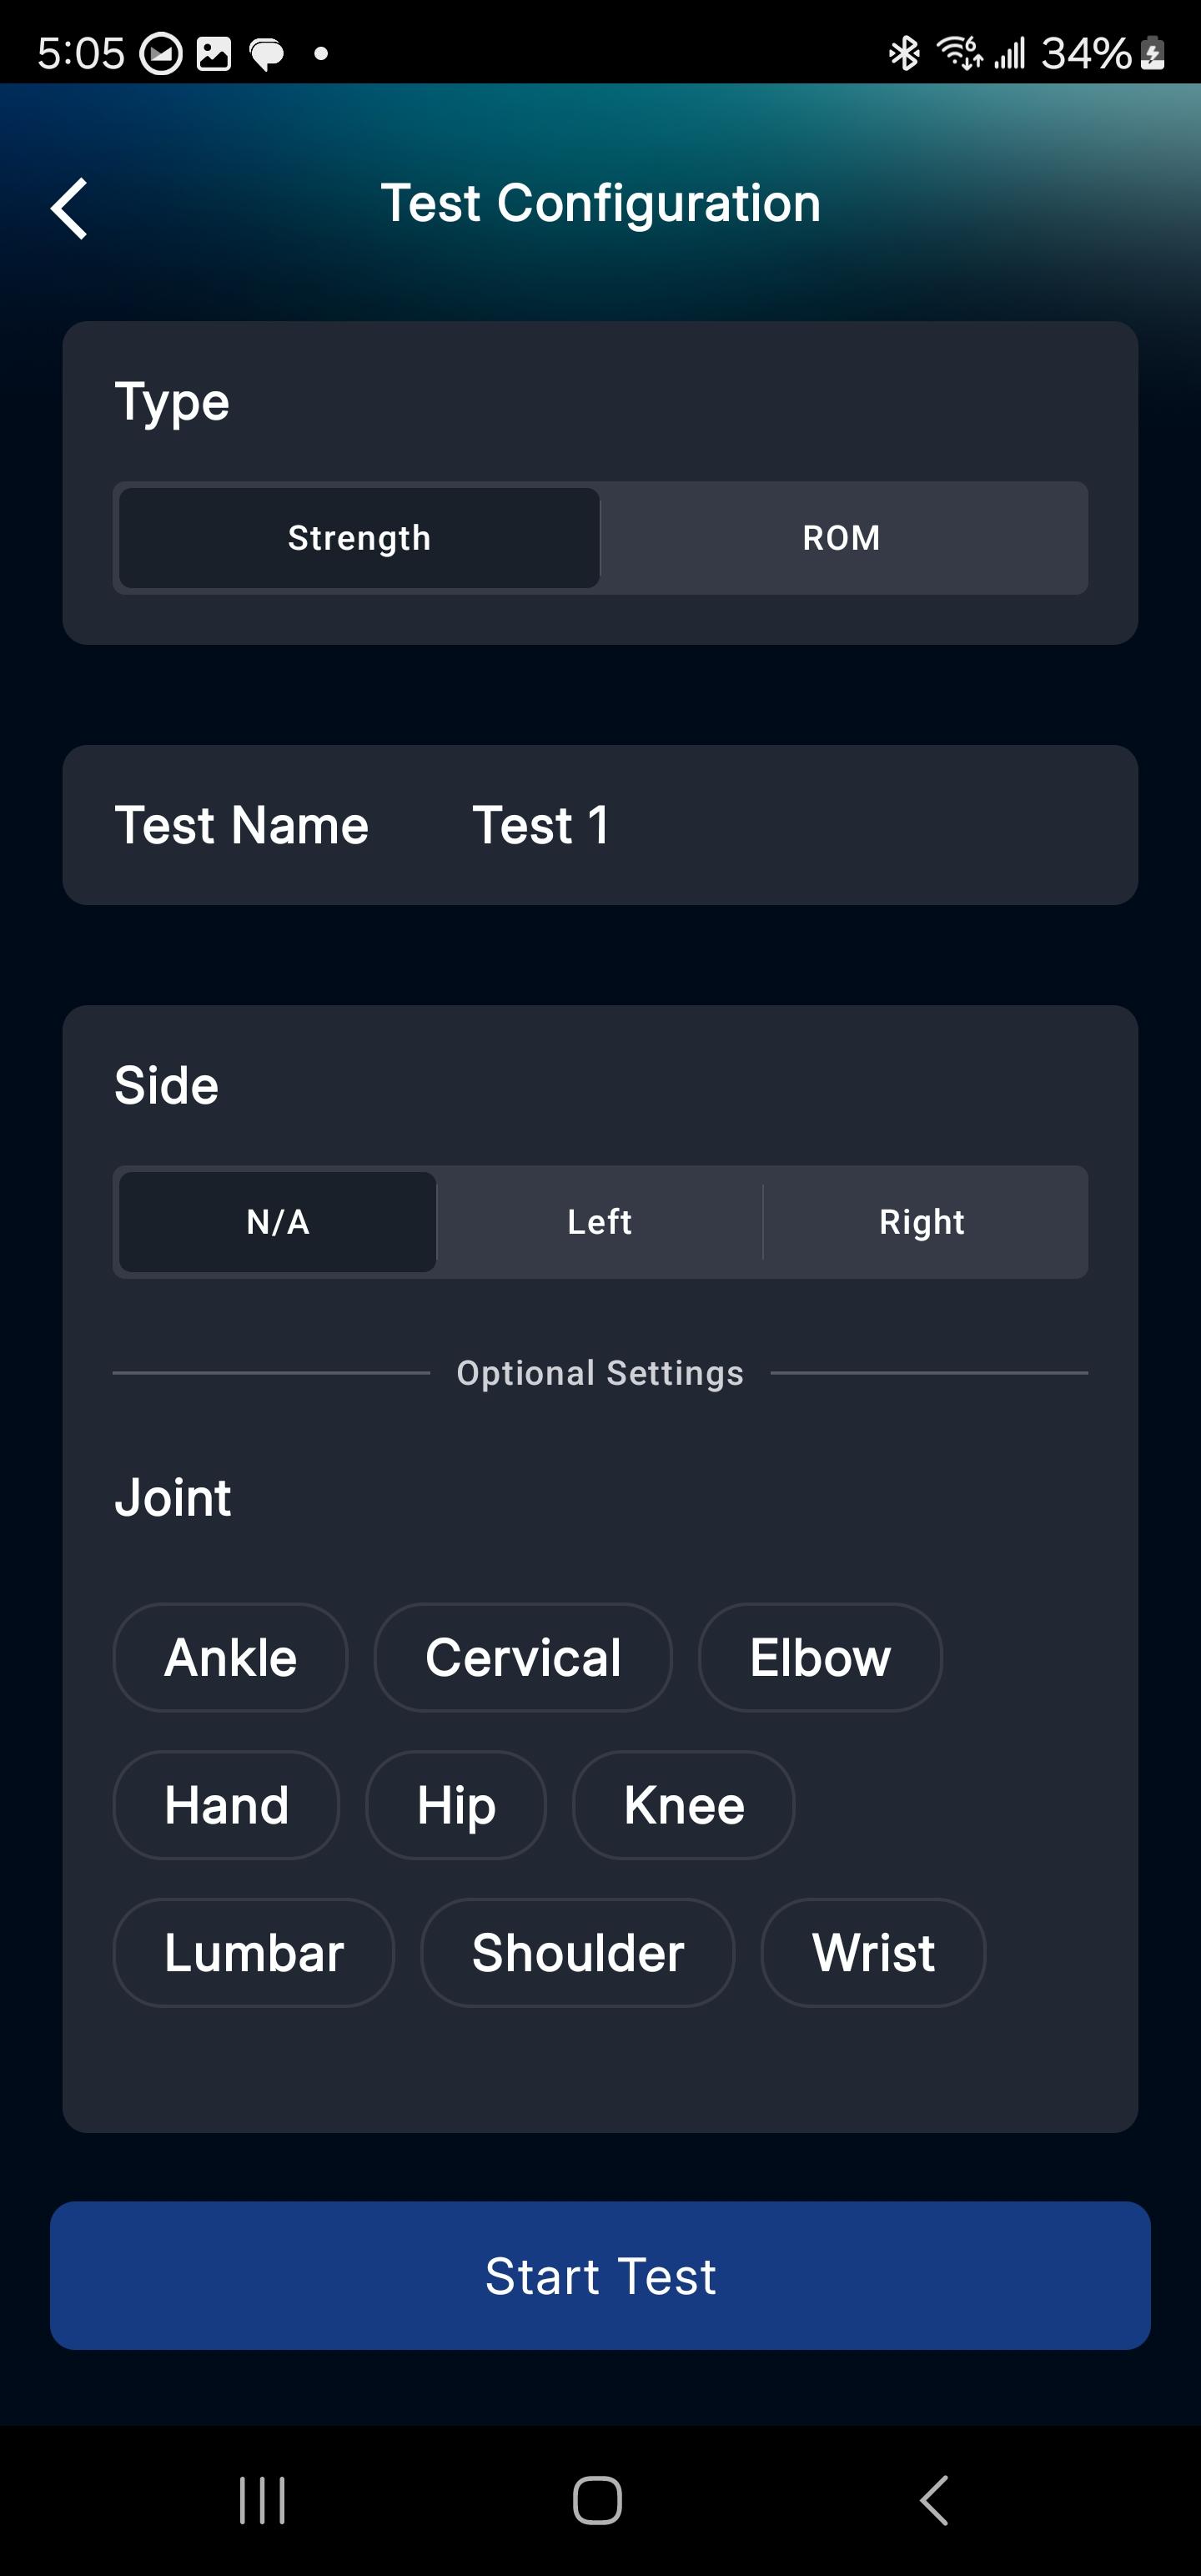Image resolution: width=1201 pixels, height=2576 pixels.
Task: Open the Android recent apps button
Action: click(262, 2500)
